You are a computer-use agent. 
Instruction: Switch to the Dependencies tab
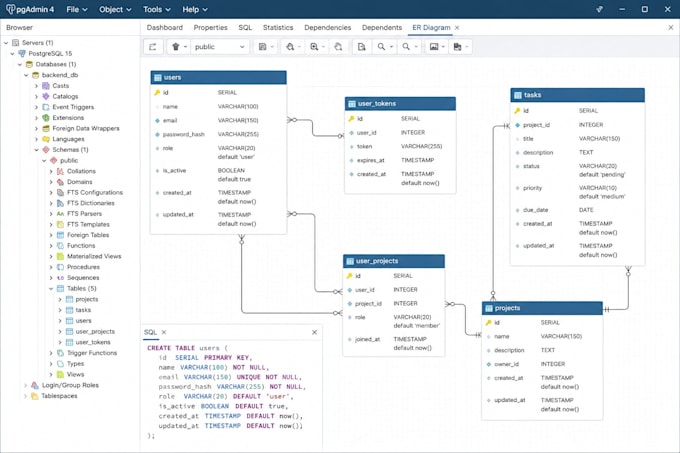(327, 27)
